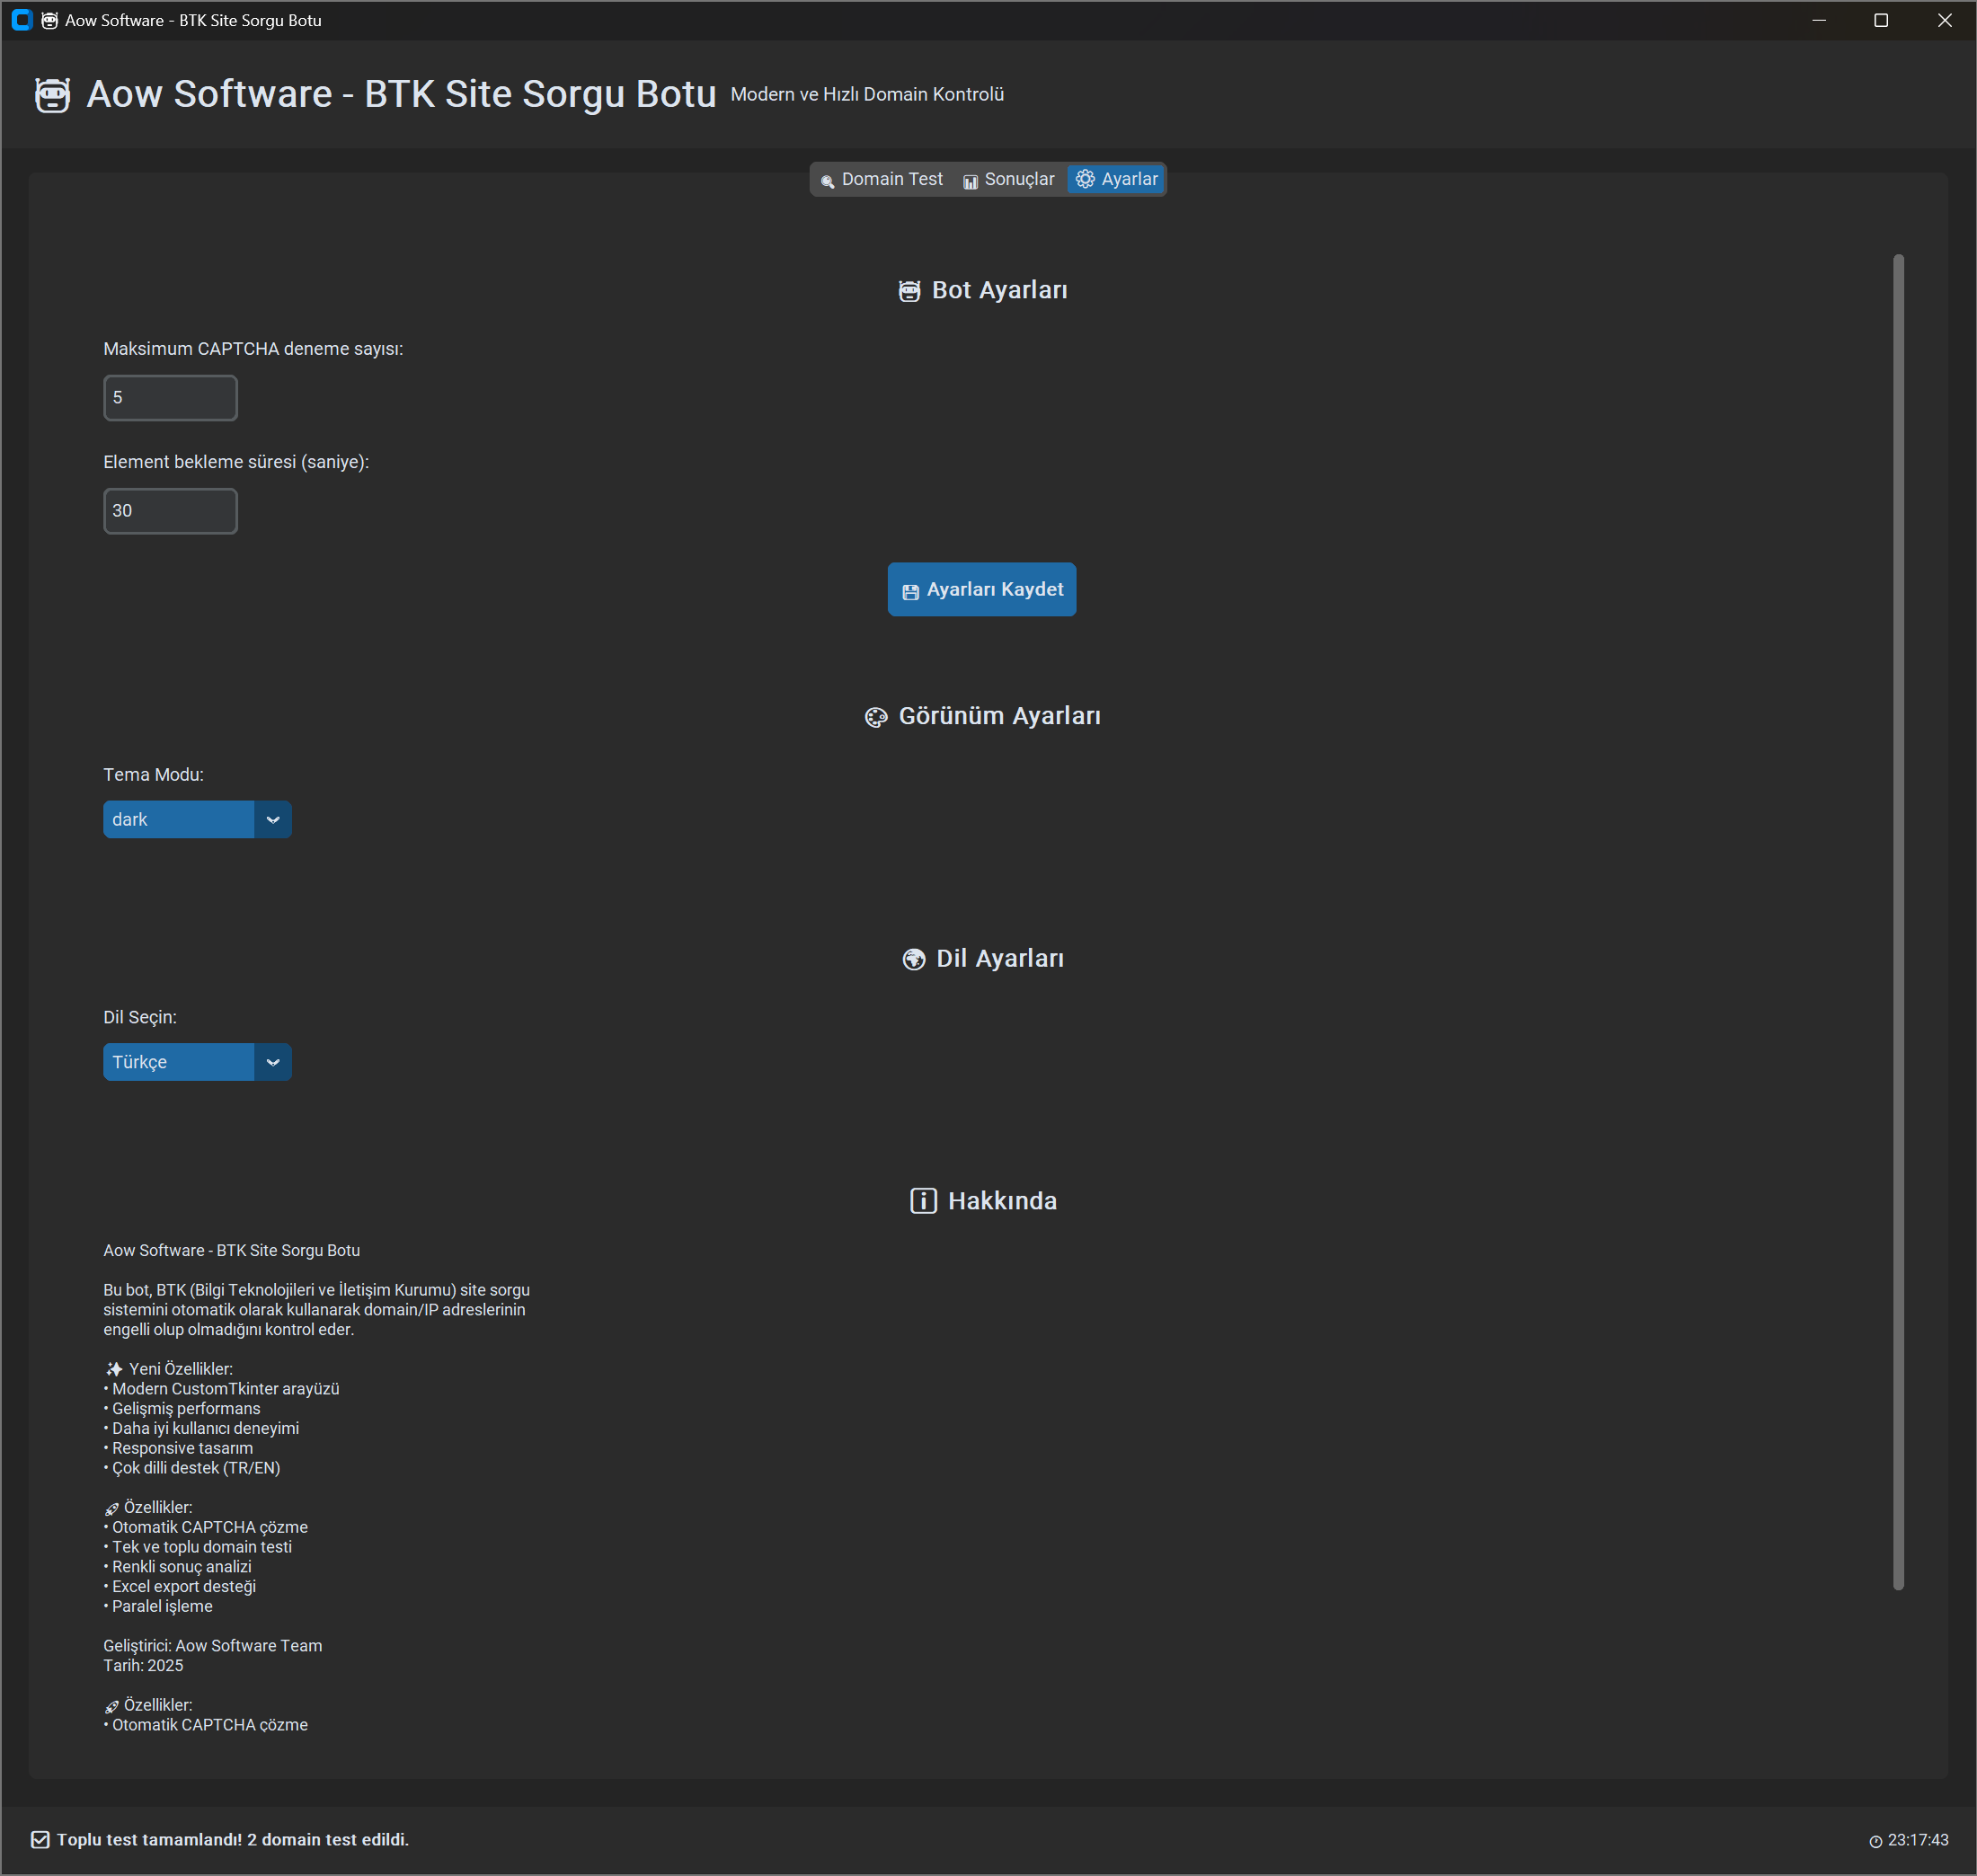Switch to the Sonuçlar tab
Screen dimensions: 1977x1876
[1009, 179]
